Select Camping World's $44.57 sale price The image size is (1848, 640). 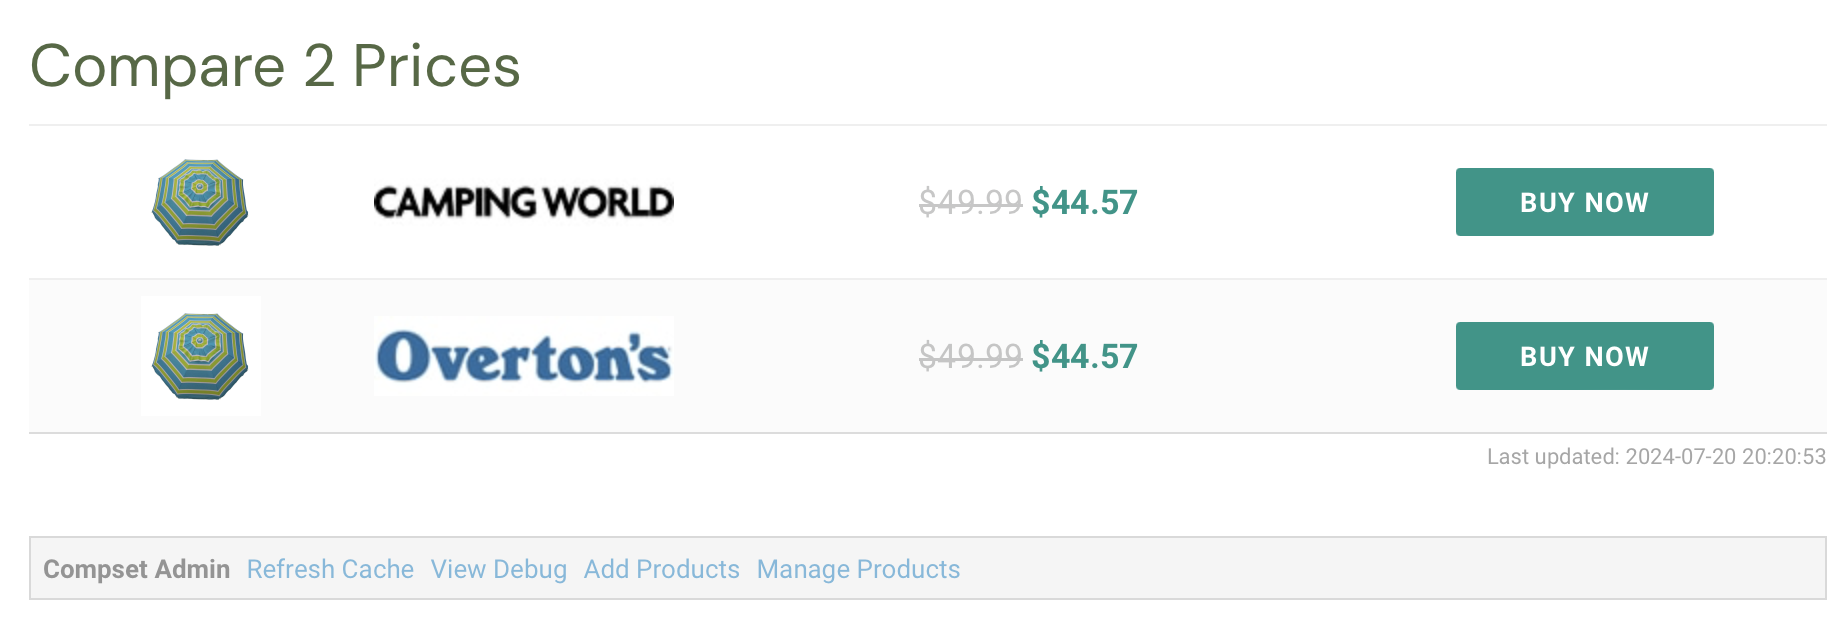[x=1085, y=203]
